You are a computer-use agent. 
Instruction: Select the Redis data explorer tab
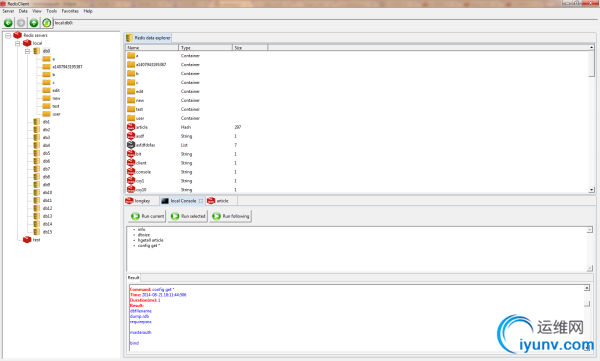pos(148,38)
